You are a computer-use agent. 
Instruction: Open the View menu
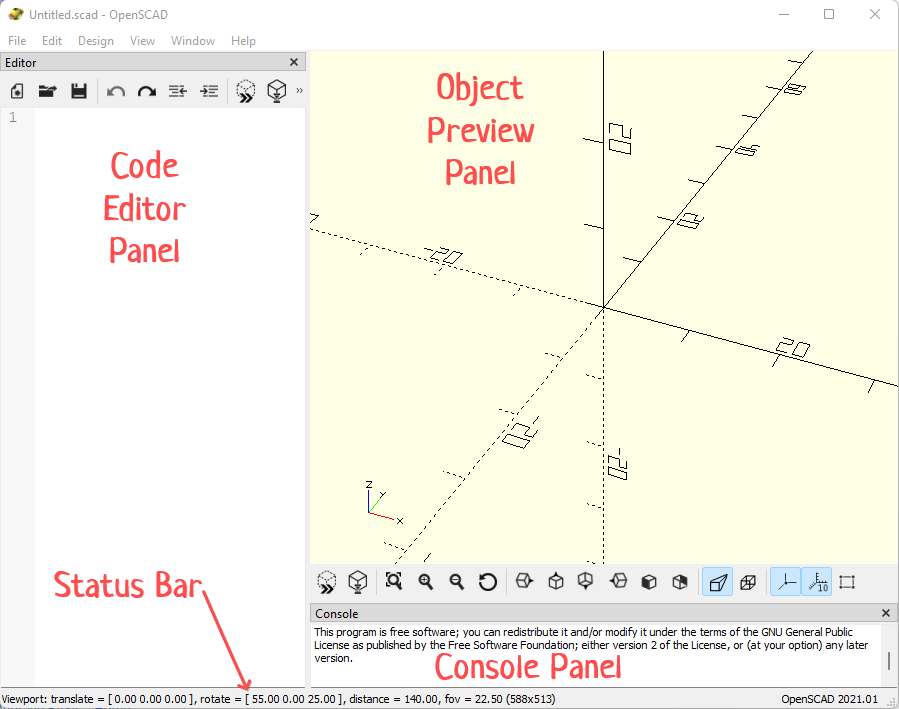(x=142, y=41)
